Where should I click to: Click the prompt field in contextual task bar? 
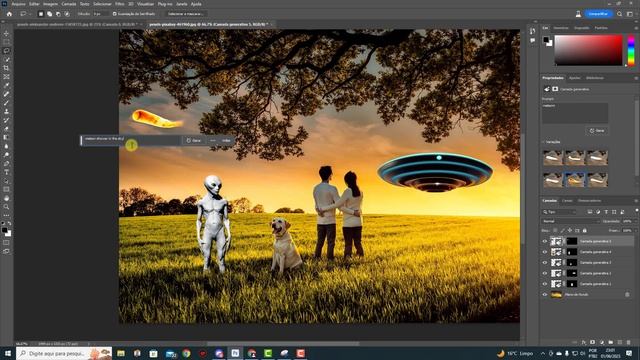point(131,140)
